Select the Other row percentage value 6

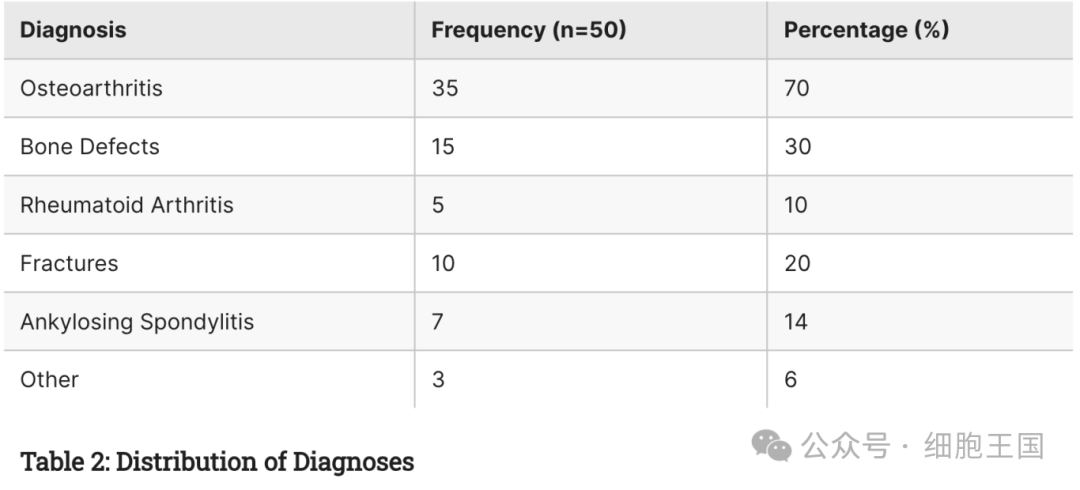(x=791, y=380)
